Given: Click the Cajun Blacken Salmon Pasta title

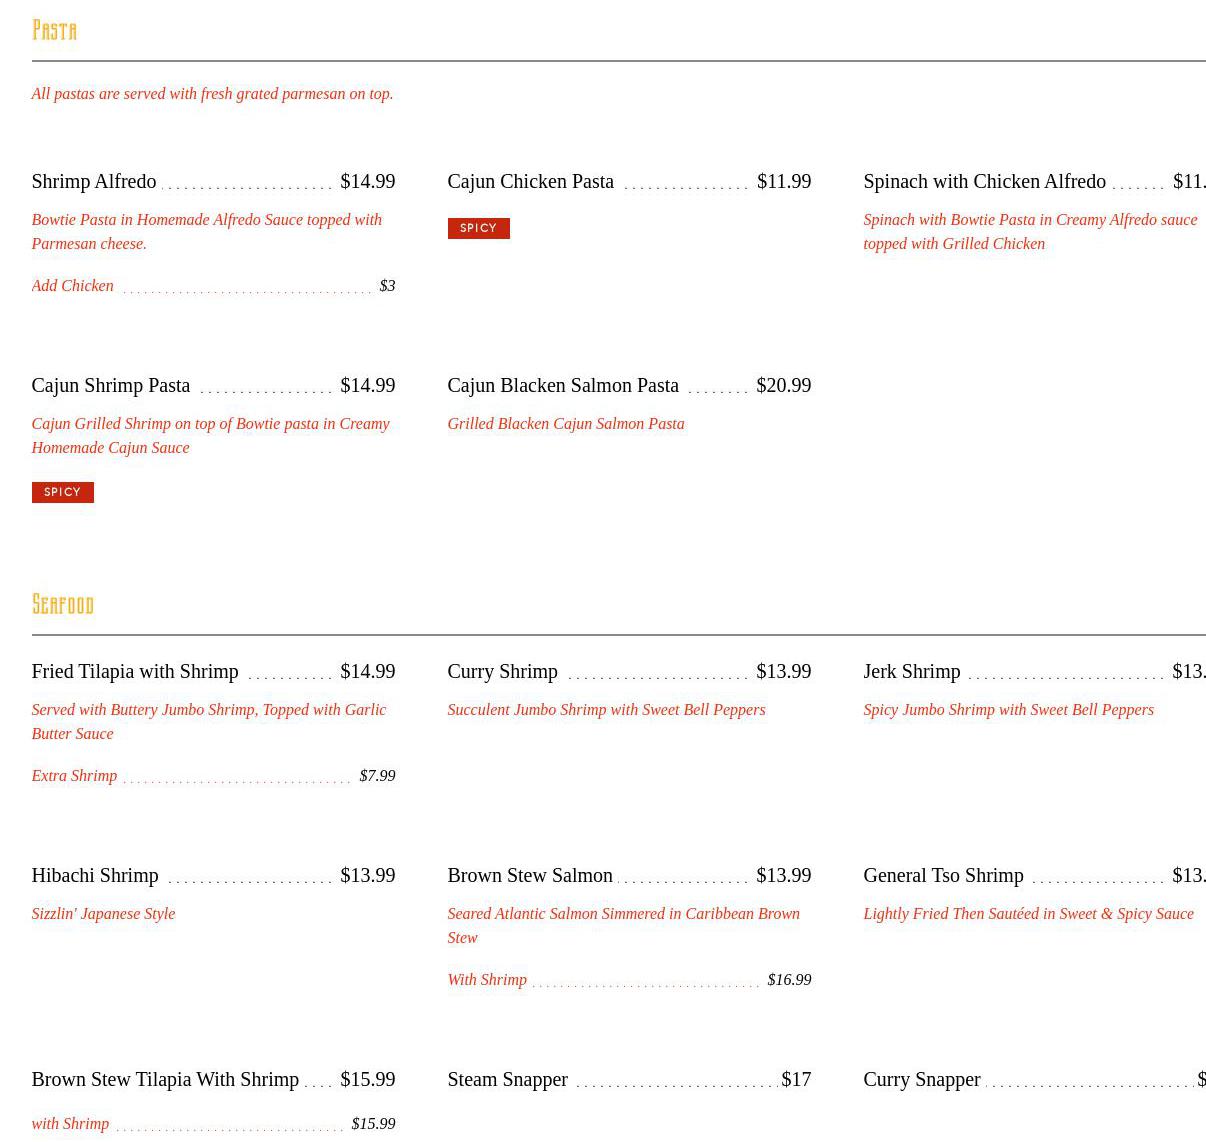Looking at the screenshot, I should pyautogui.click(x=562, y=385).
